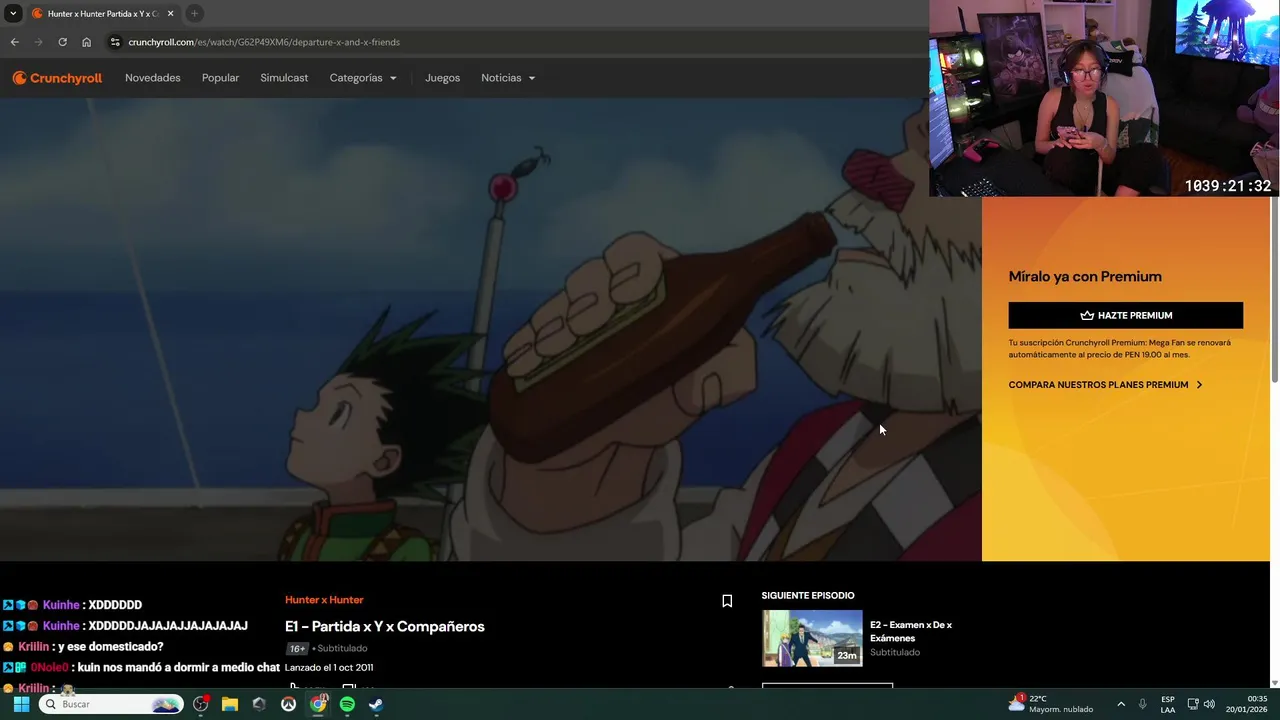Screen dimensions: 1280x720
Task: Open Unity Hub icon on taskbar
Action: pyautogui.click(x=259, y=704)
